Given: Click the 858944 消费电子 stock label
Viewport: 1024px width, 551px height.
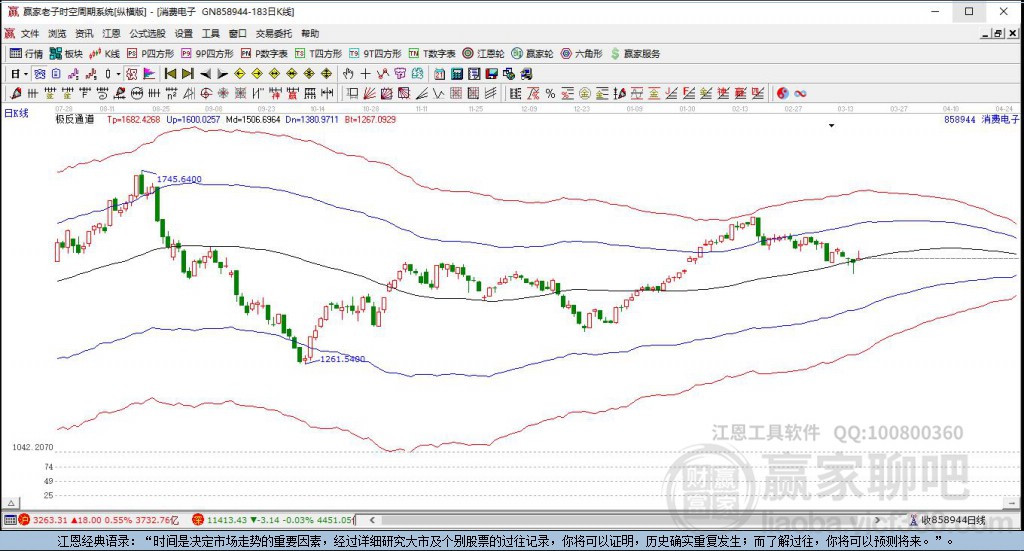Looking at the screenshot, I should 981,119.
